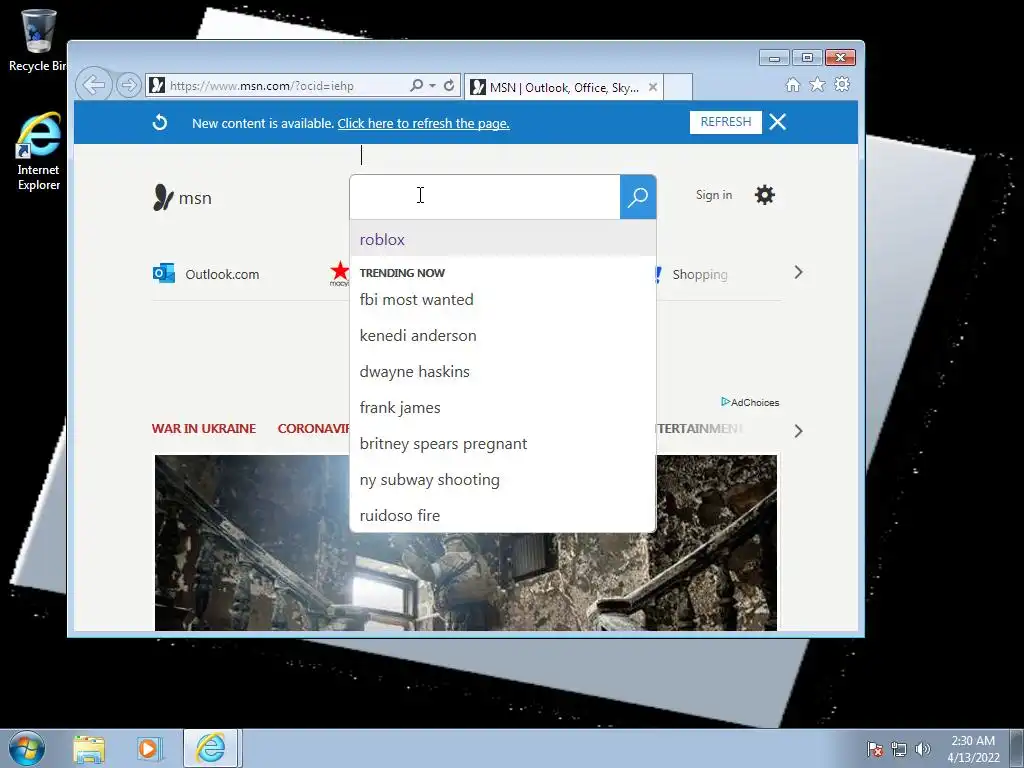Open a new blank tab
The image size is (1024, 768).
[678, 88]
